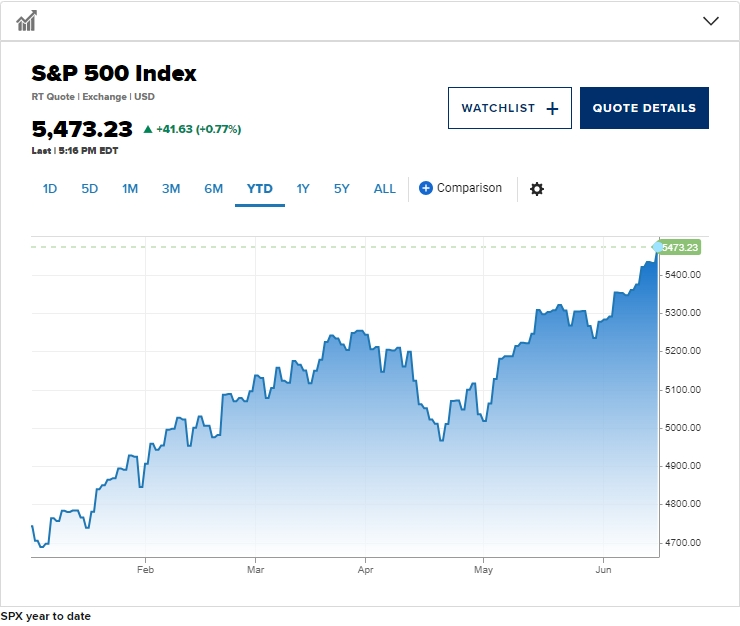Click the blue plus Comparison icon
740x626 pixels.
[x=426, y=188]
